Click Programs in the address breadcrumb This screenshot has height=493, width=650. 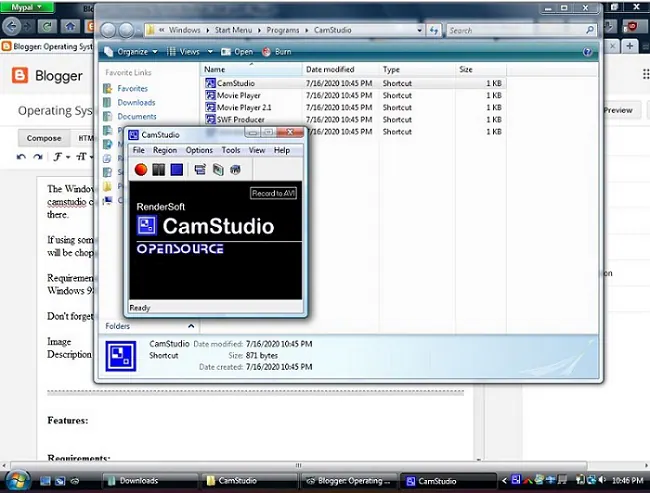tap(283, 30)
